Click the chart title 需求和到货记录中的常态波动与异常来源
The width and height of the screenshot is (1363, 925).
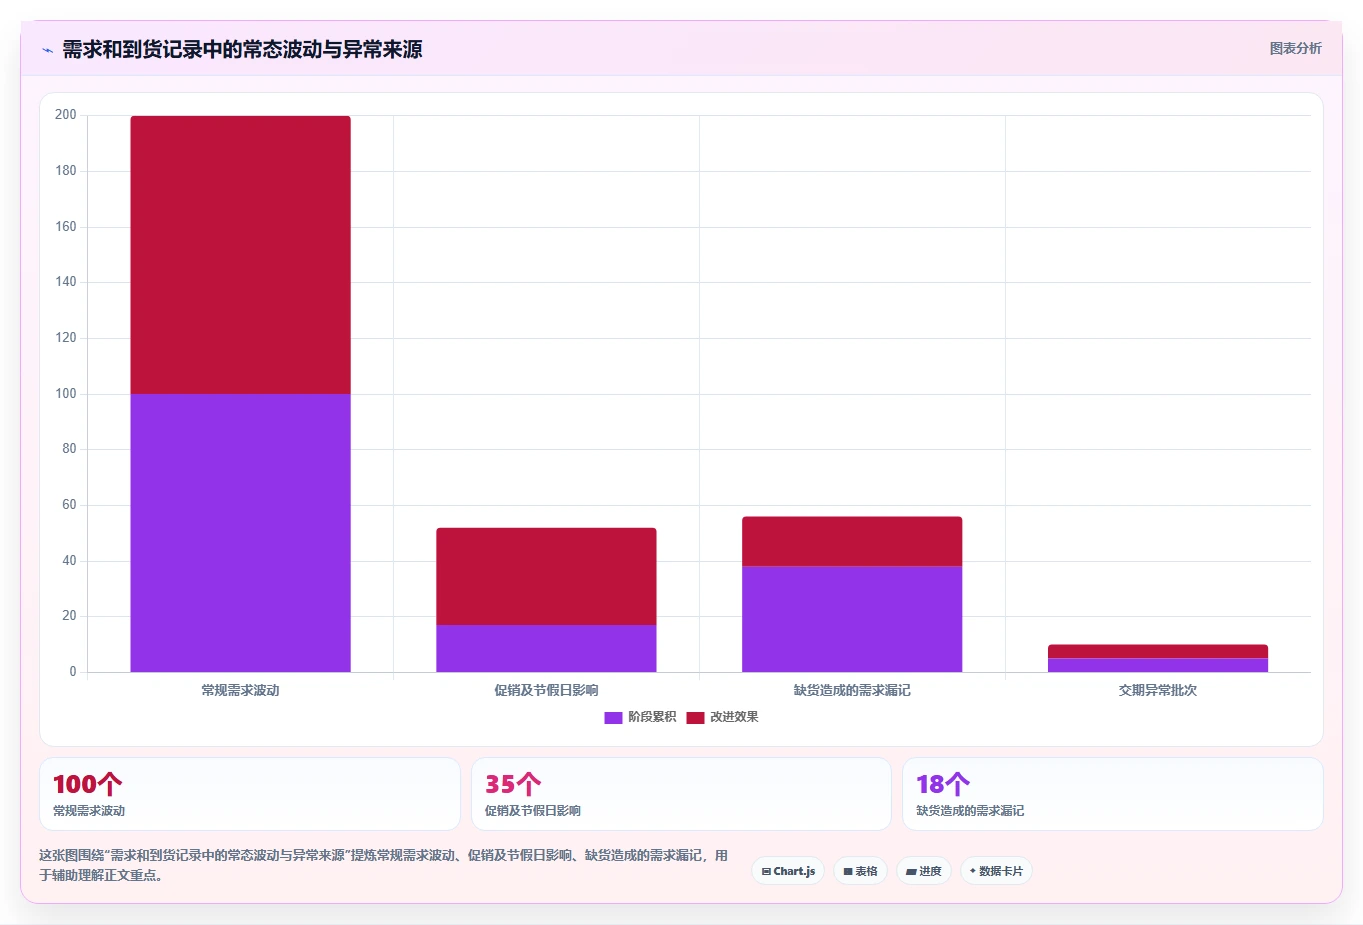pyautogui.click(x=242, y=49)
